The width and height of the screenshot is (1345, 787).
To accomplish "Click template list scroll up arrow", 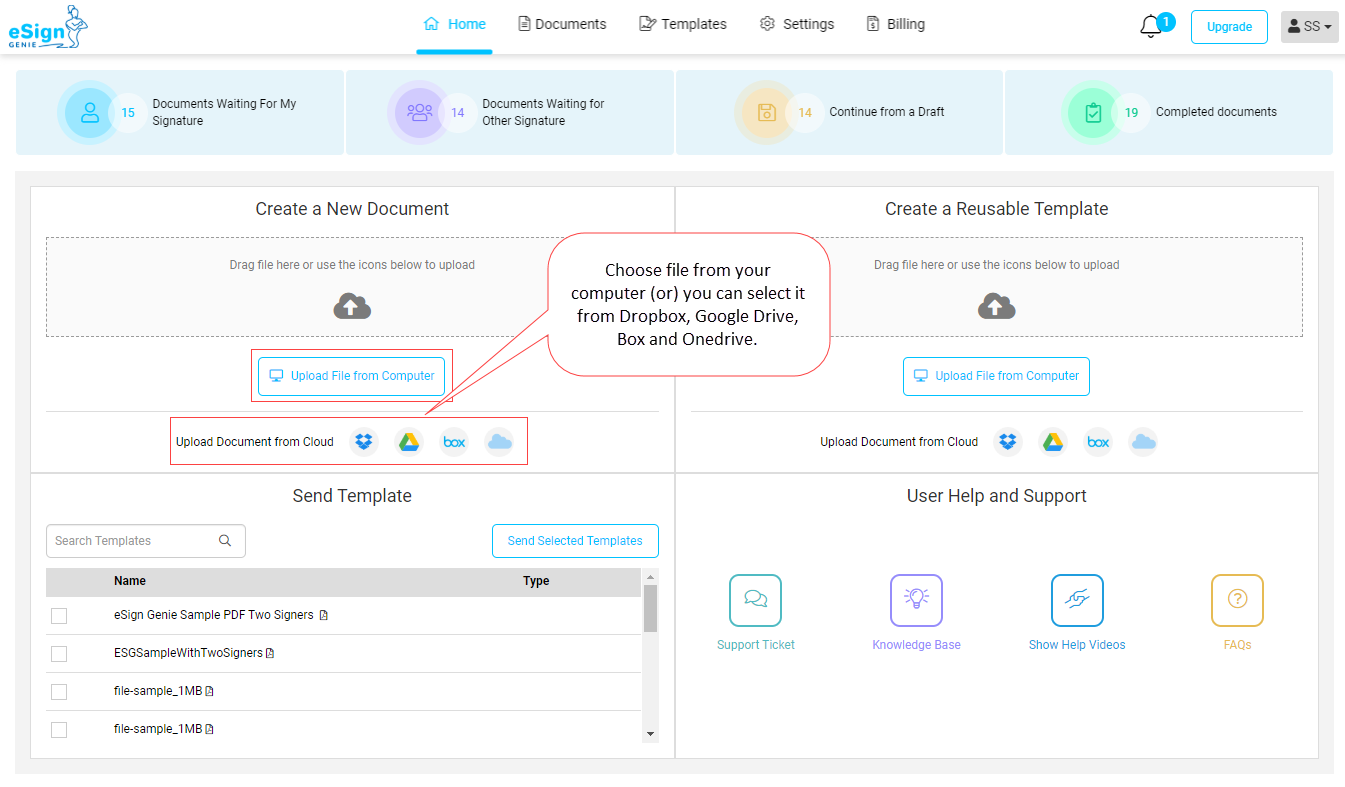I will pyautogui.click(x=650, y=577).
